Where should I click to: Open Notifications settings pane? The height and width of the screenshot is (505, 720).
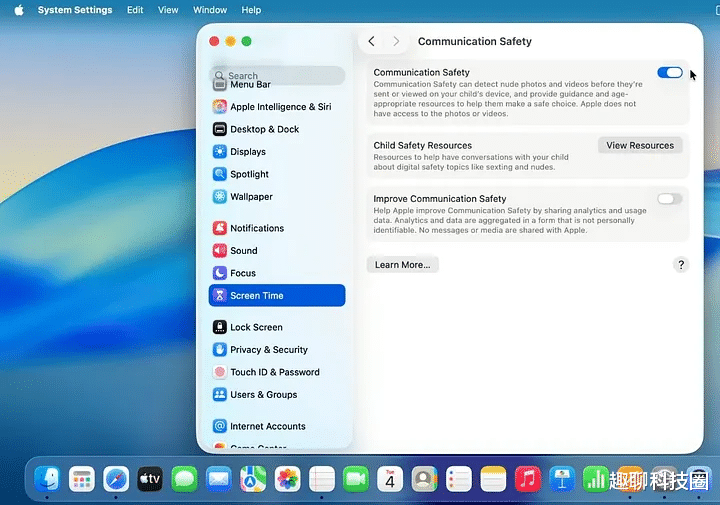tap(276, 228)
